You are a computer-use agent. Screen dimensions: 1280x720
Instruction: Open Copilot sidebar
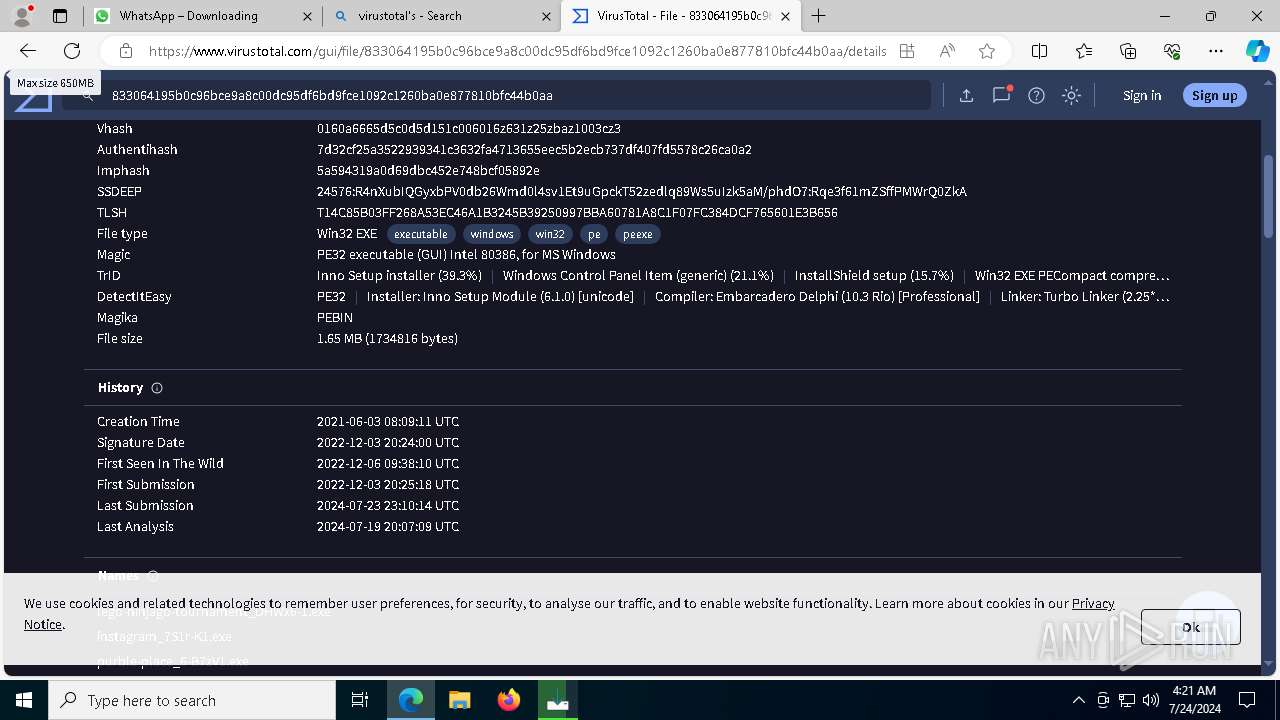point(1257,51)
